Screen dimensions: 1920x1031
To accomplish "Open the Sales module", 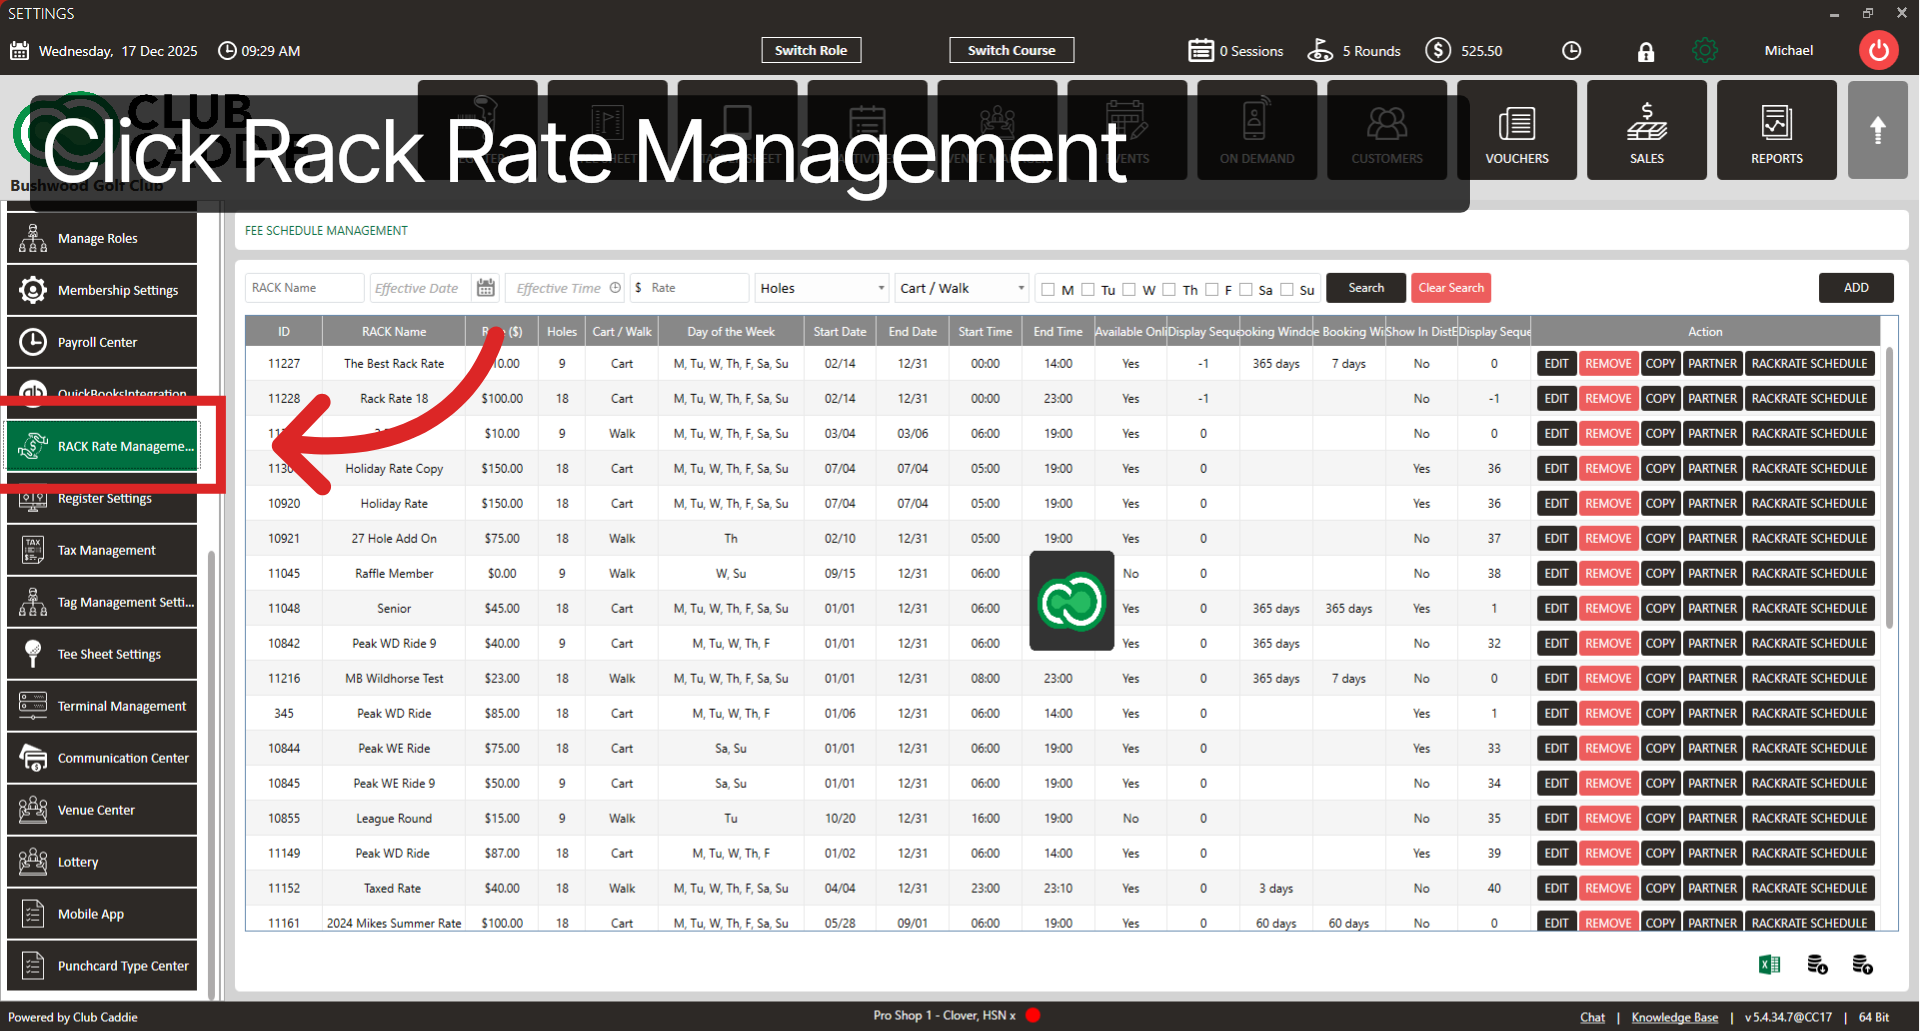I will tap(1646, 131).
